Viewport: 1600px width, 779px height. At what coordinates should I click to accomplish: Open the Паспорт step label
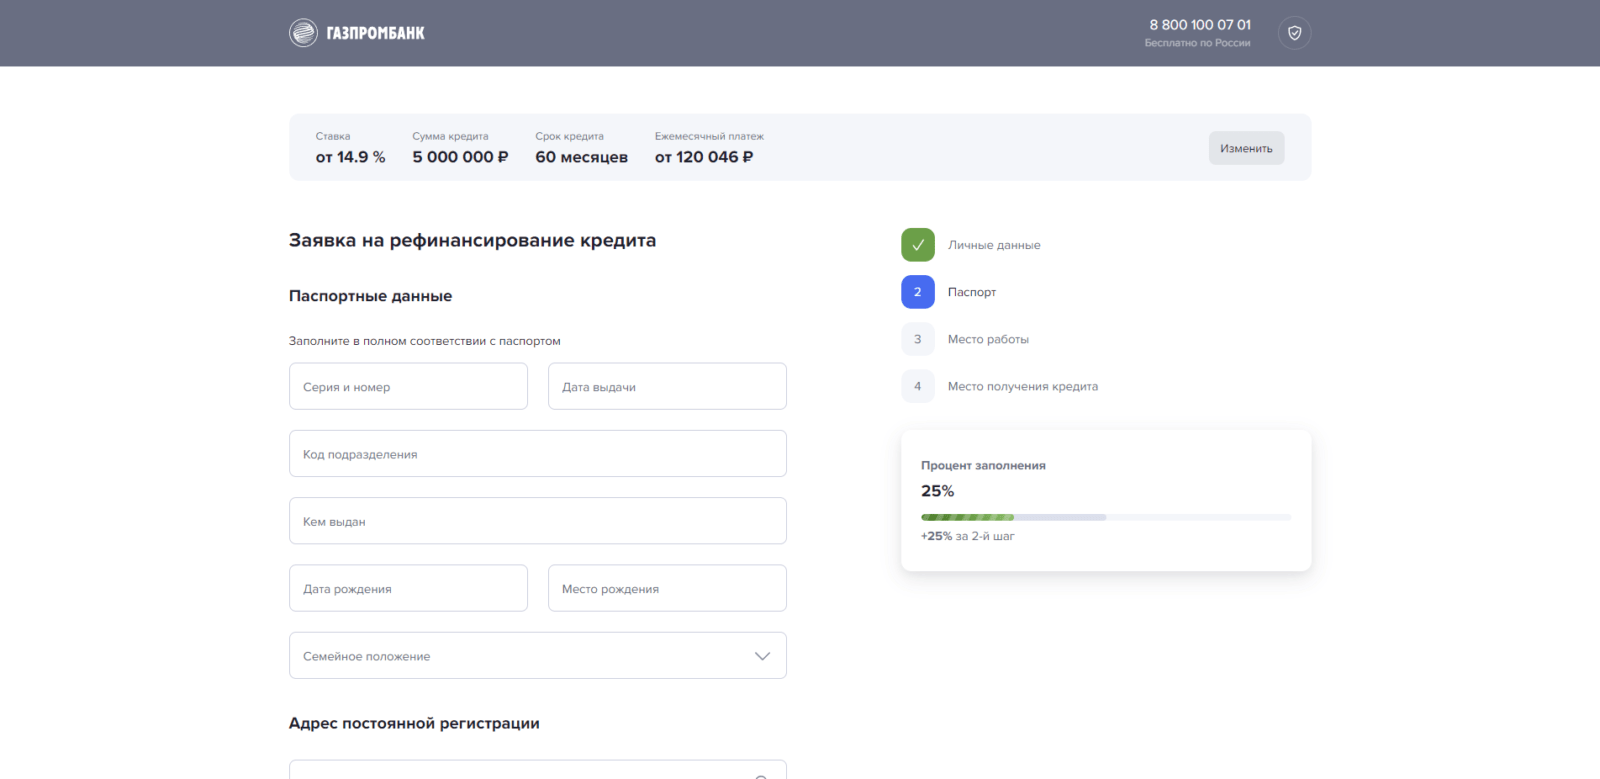coord(972,292)
